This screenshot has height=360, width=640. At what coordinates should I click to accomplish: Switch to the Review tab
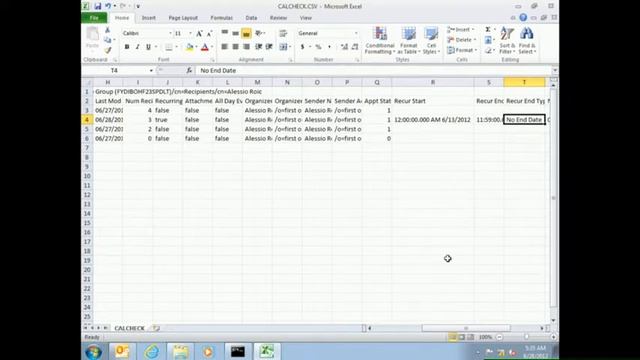(278, 18)
